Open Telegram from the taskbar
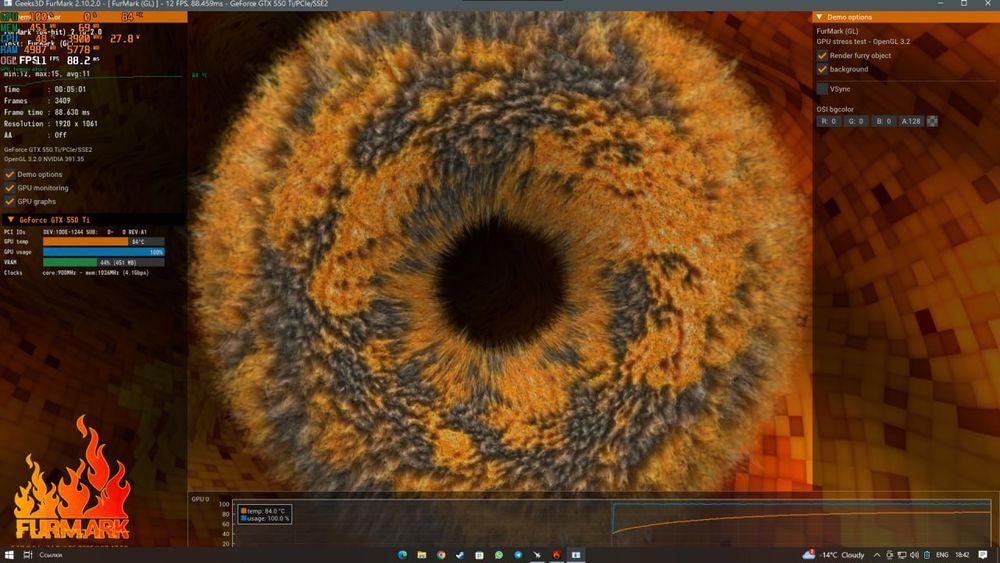 518,555
